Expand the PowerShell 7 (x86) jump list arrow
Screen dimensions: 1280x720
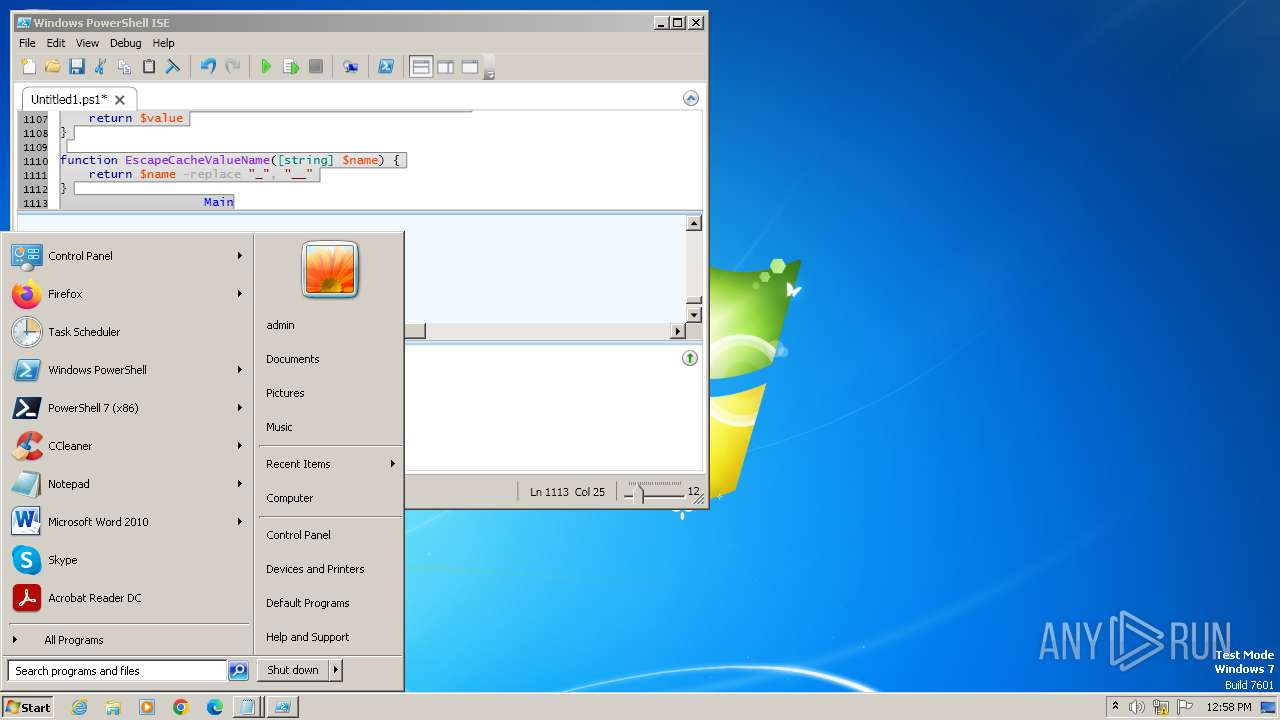point(240,408)
